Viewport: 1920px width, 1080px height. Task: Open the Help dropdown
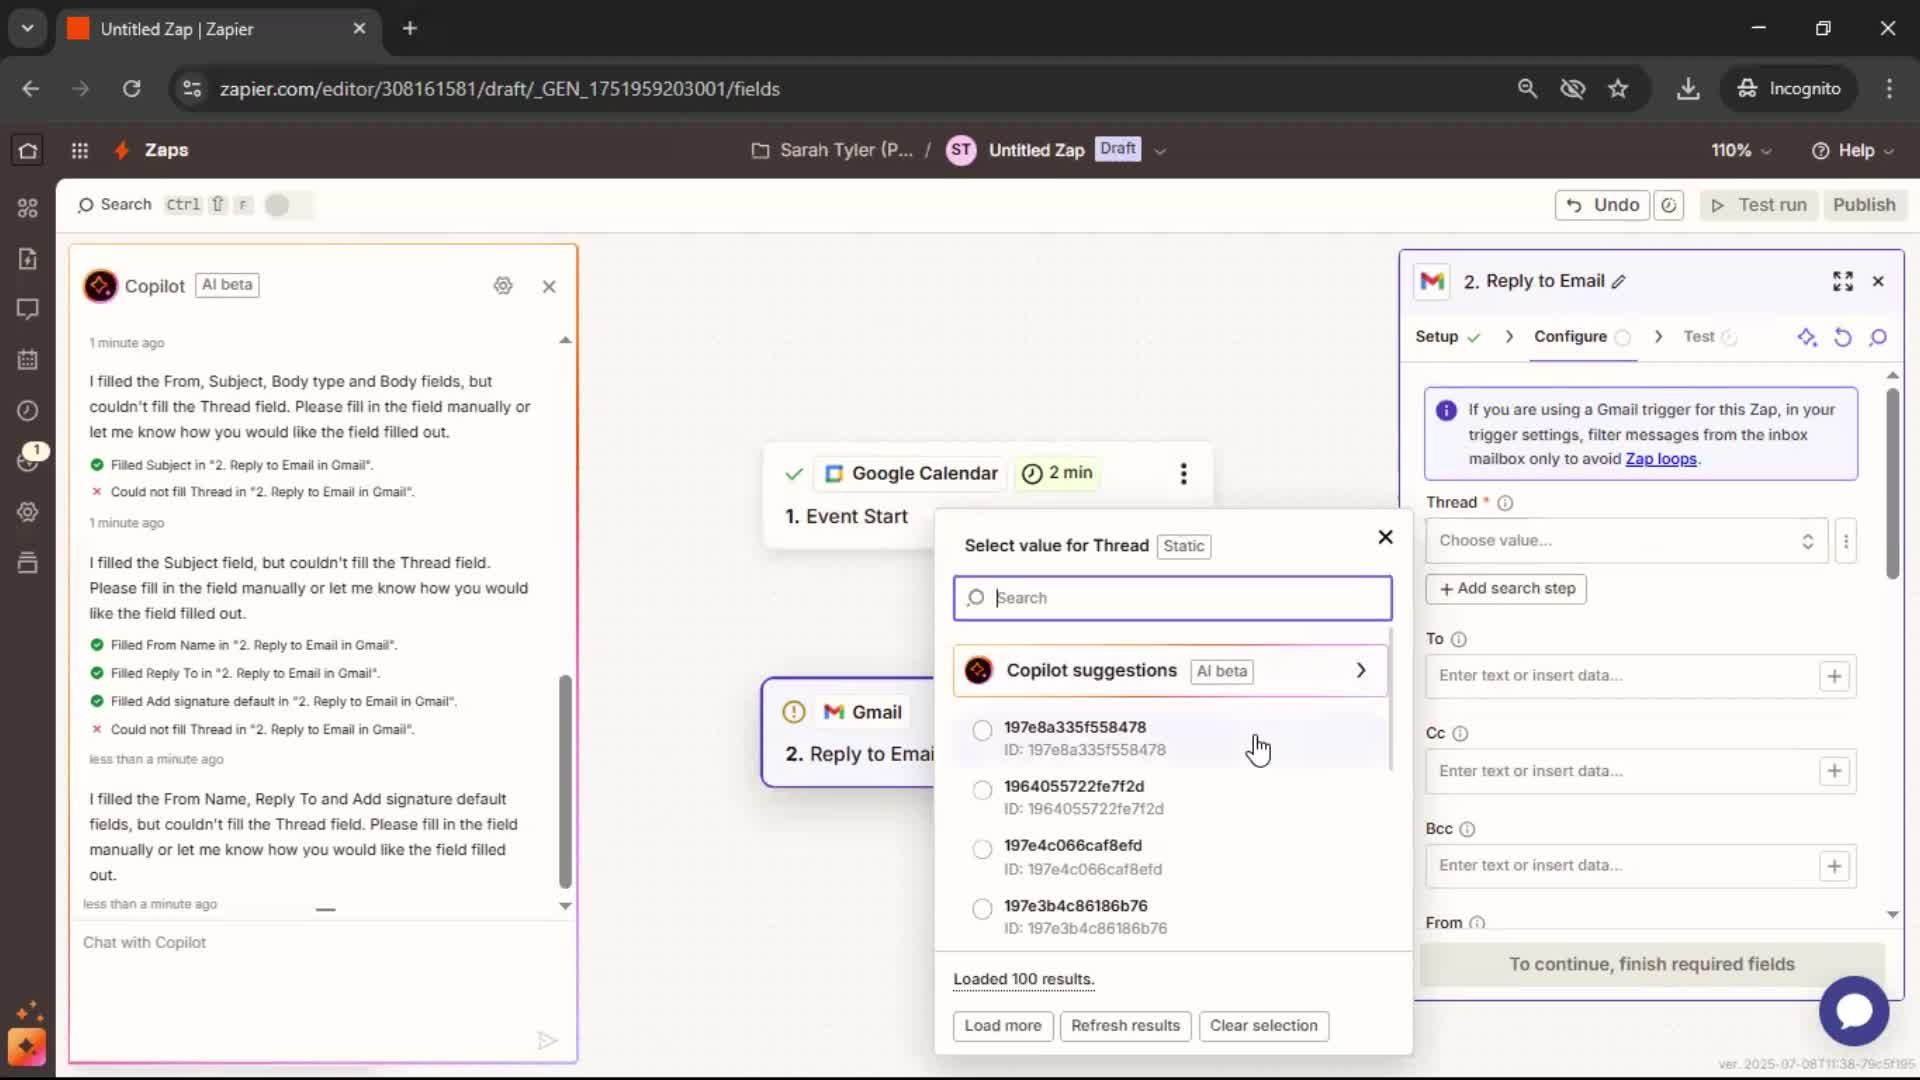[1853, 150]
